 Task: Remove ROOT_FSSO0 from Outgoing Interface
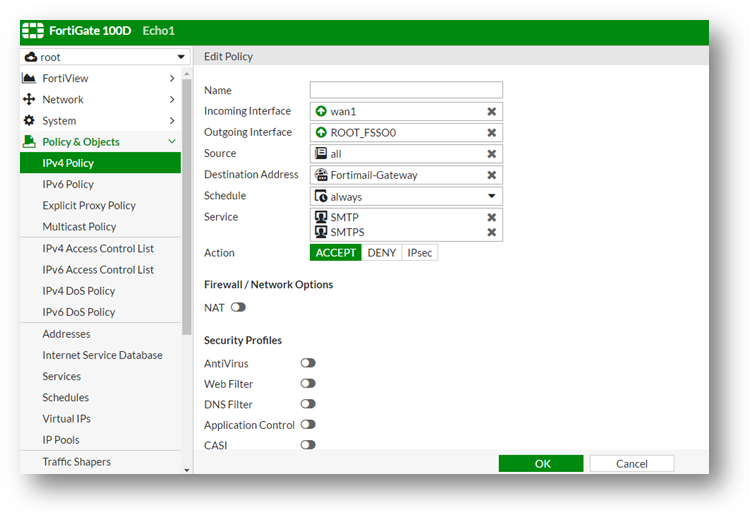click(491, 132)
